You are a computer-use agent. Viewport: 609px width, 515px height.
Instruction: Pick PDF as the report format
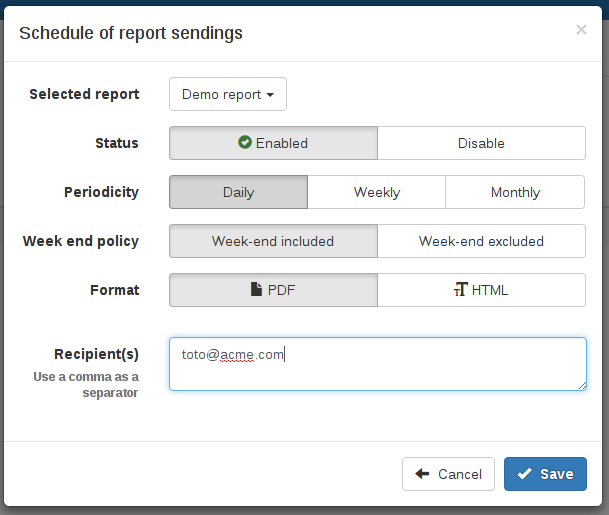click(x=273, y=290)
